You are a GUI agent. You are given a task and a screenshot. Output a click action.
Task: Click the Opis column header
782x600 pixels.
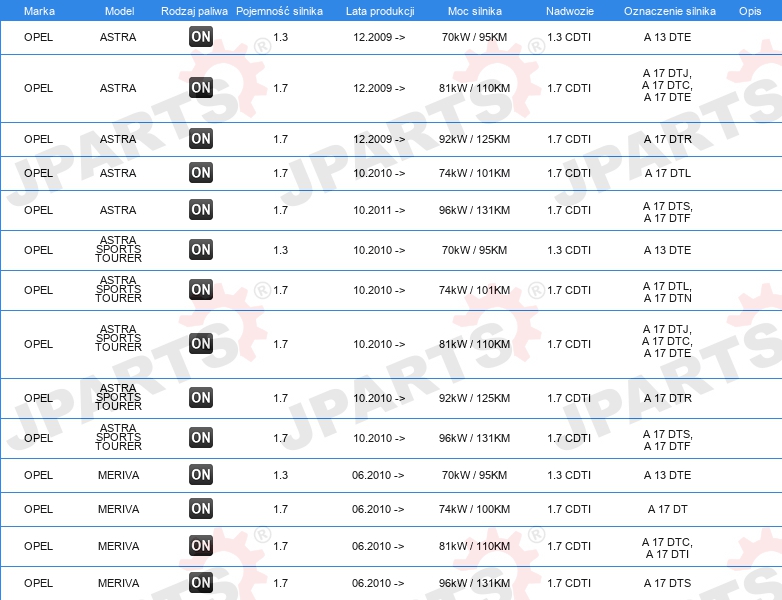[x=750, y=11]
